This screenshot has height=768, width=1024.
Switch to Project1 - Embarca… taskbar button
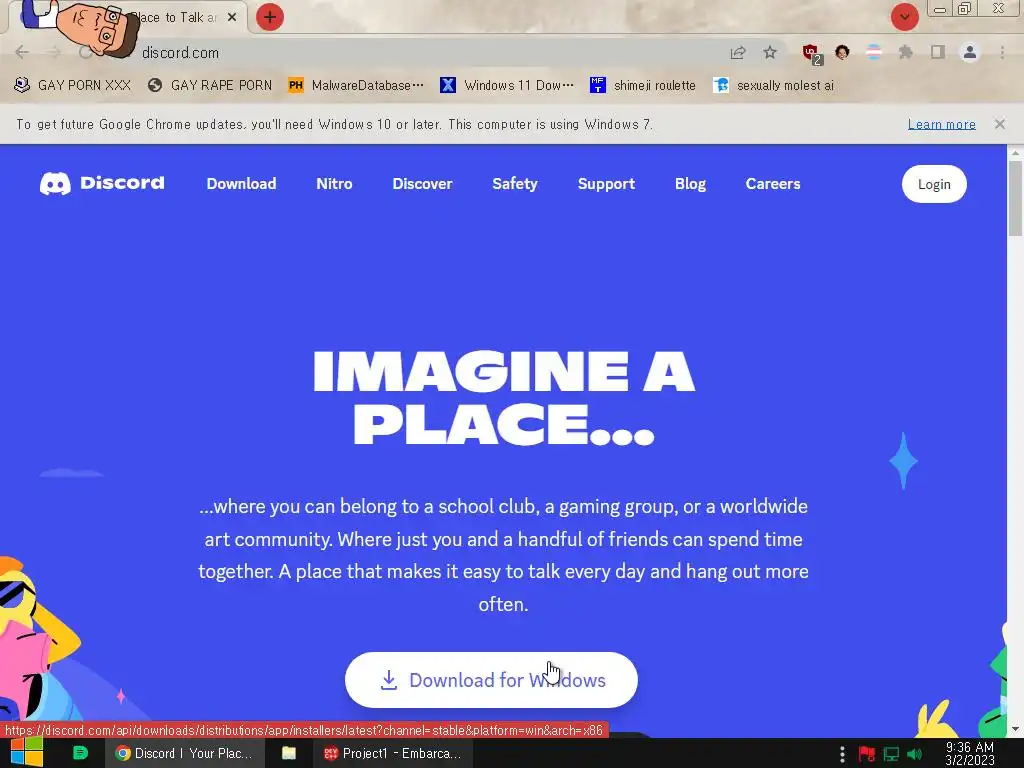point(392,753)
